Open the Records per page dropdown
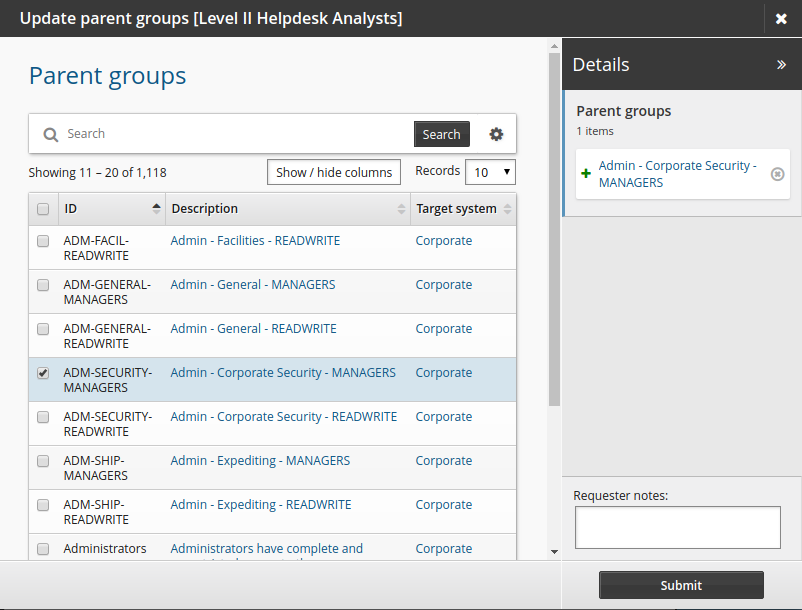802x610 pixels. [490, 172]
